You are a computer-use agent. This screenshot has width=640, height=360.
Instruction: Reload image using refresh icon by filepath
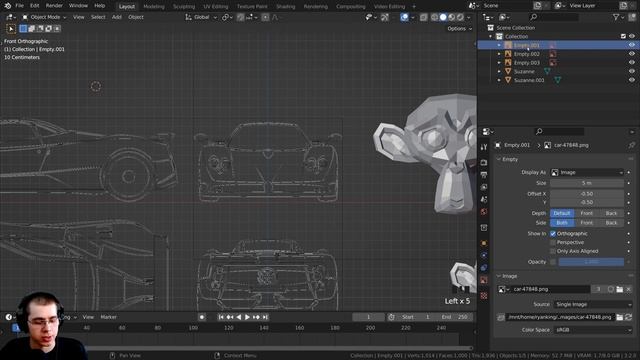pyautogui.click(x=629, y=317)
